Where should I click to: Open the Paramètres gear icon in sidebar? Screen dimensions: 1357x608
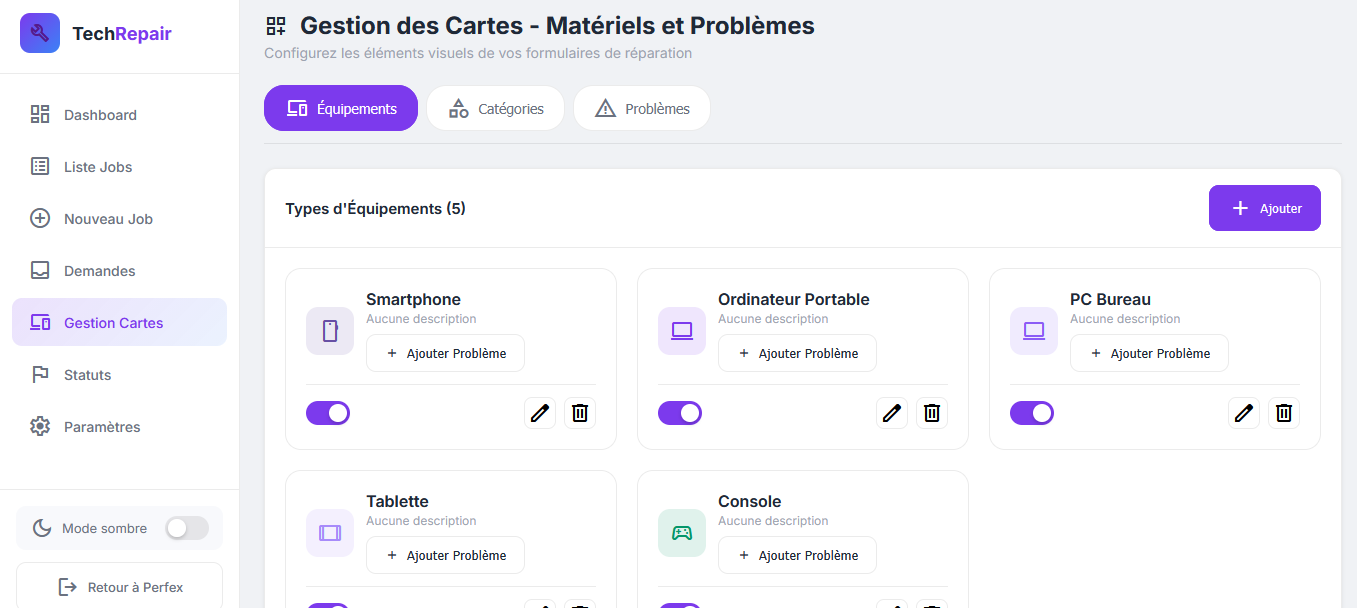(40, 426)
